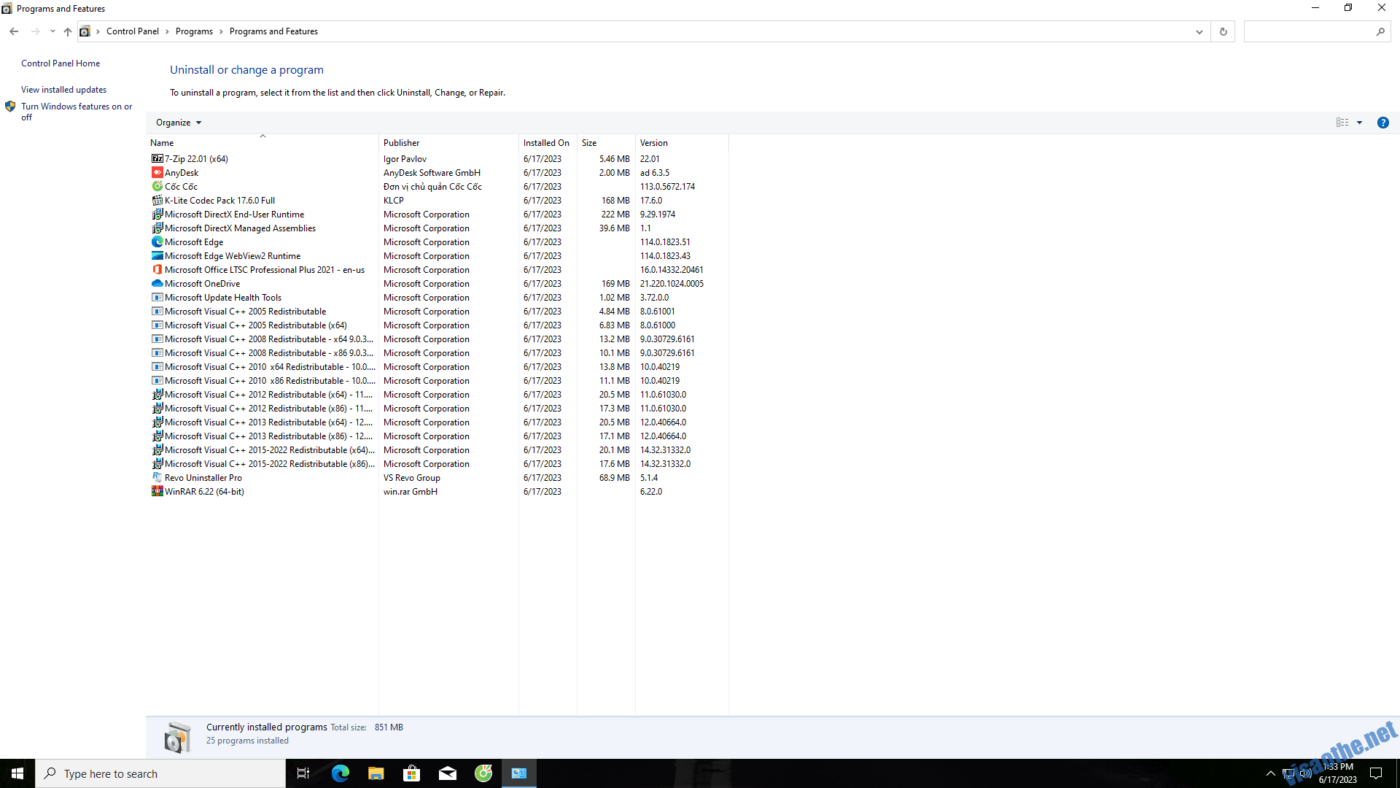This screenshot has height=788, width=1400.
Task: Open Microsoft Store from taskbar
Action: (x=412, y=773)
